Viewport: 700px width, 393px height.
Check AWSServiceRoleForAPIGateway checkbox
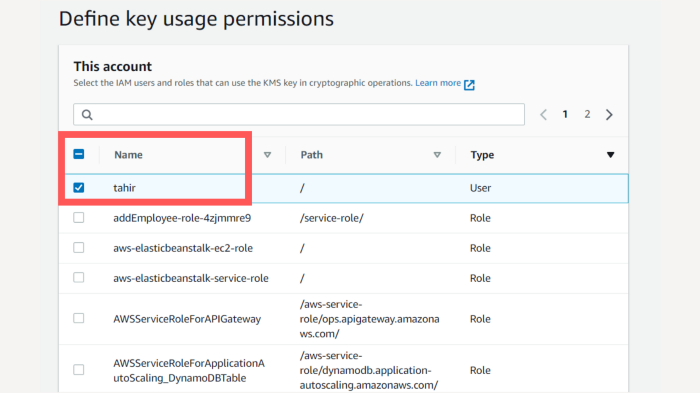pos(79,318)
